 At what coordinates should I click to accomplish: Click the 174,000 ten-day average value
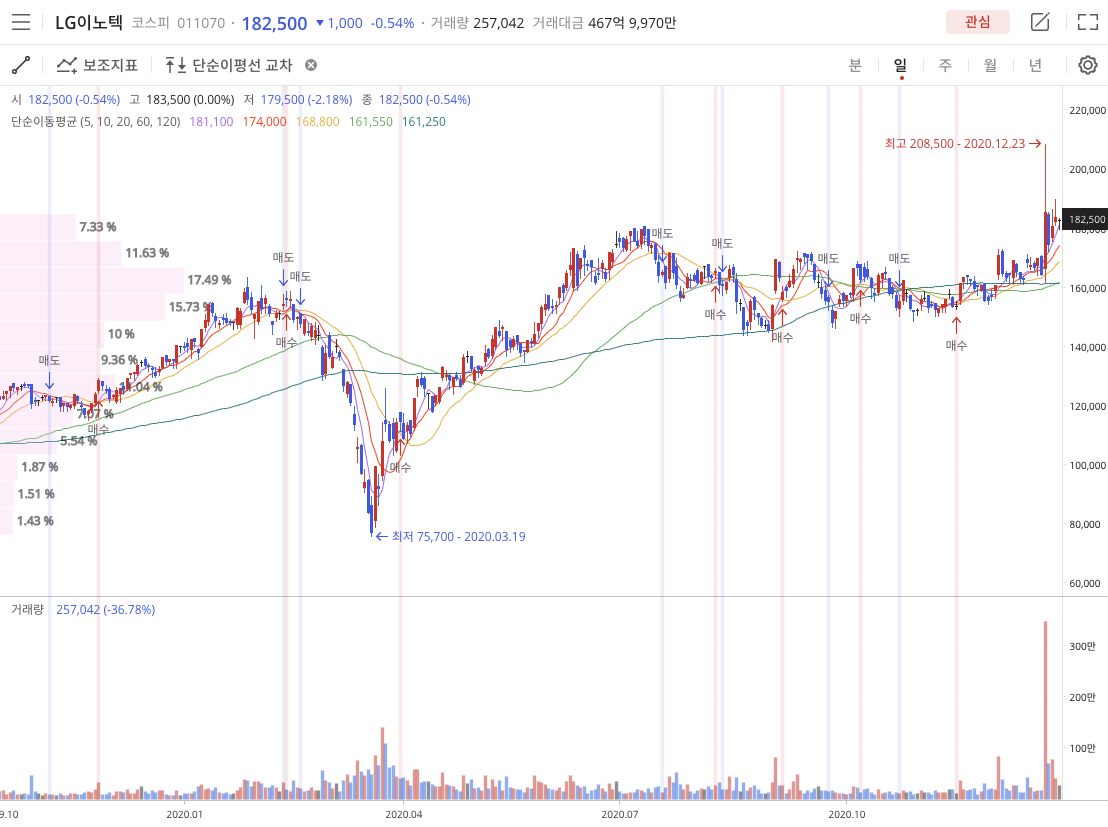[x=264, y=122]
